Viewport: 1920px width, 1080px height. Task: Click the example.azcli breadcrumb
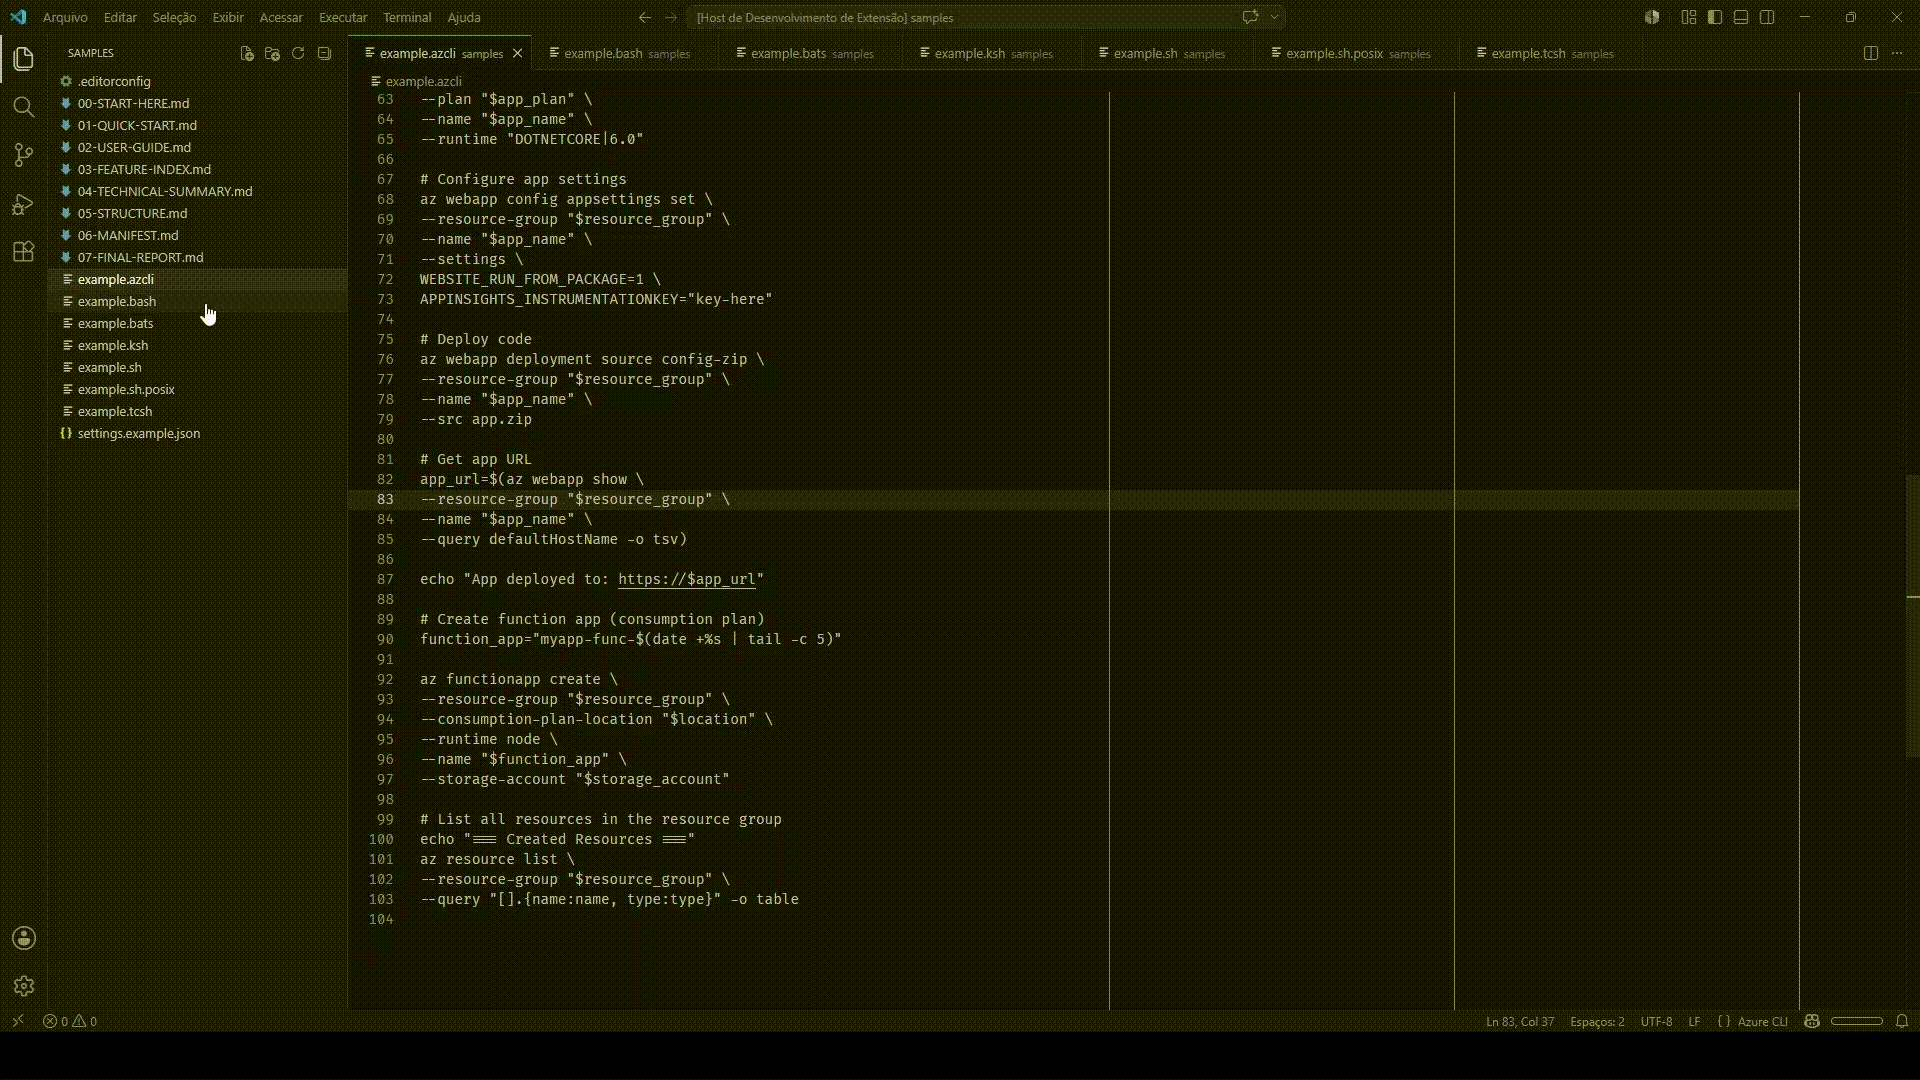[x=416, y=81]
